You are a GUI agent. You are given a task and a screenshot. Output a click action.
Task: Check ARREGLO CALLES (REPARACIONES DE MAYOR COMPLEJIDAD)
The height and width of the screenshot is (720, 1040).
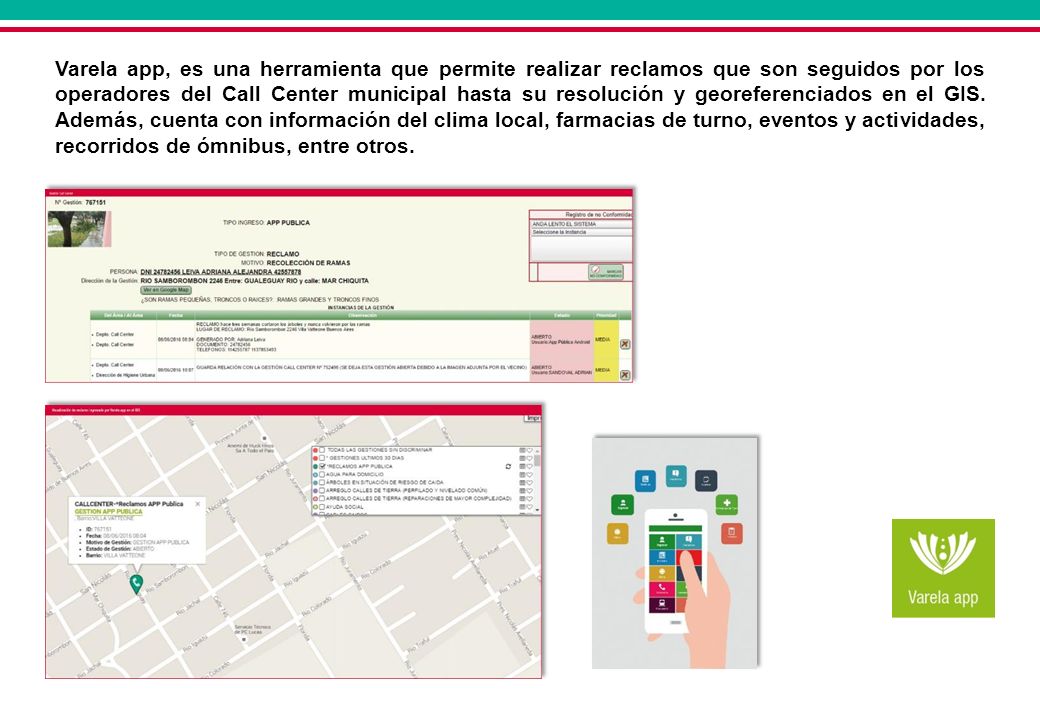(322, 499)
